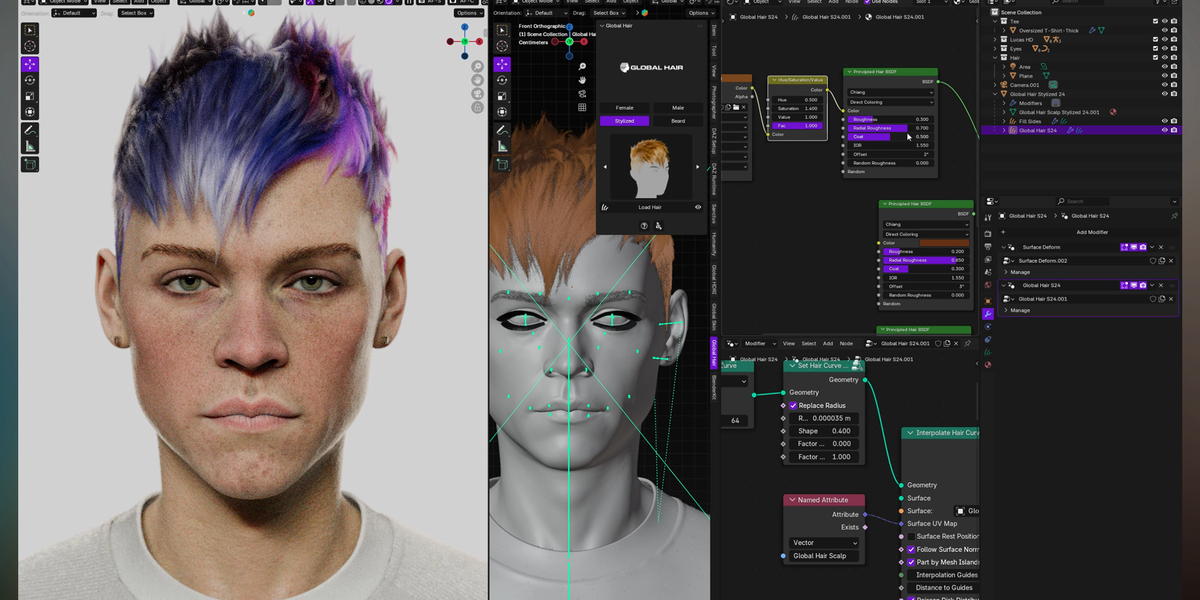Open the Vector dropdown in Named Attribute node

[x=823, y=542]
